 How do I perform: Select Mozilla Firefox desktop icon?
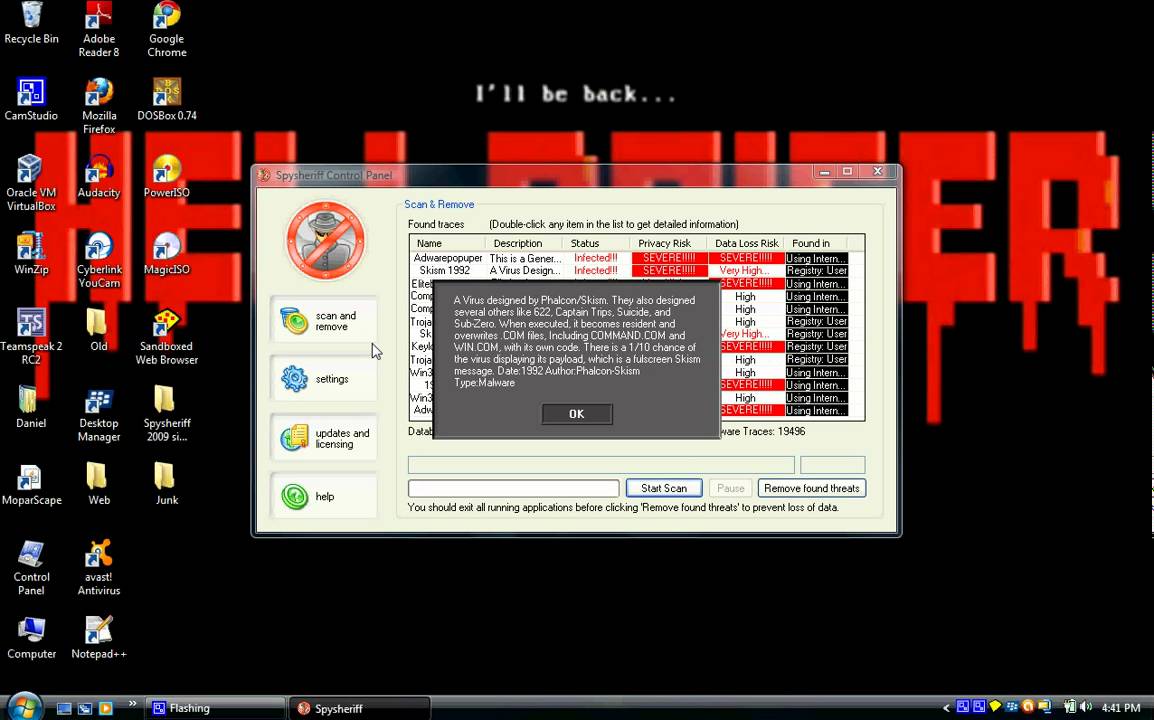click(x=99, y=107)
